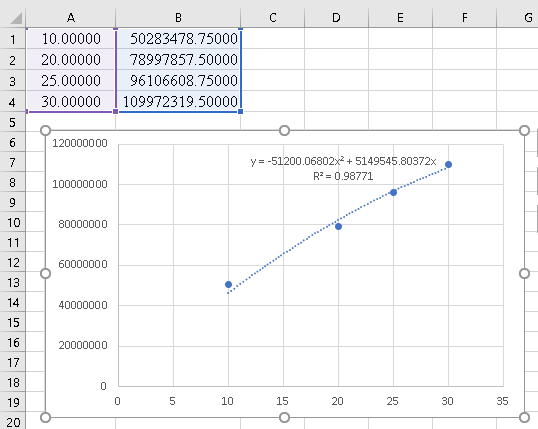Click the select-all corner triangle
The width and height of the screenshot is (538, 429).
tap(16, 18)
